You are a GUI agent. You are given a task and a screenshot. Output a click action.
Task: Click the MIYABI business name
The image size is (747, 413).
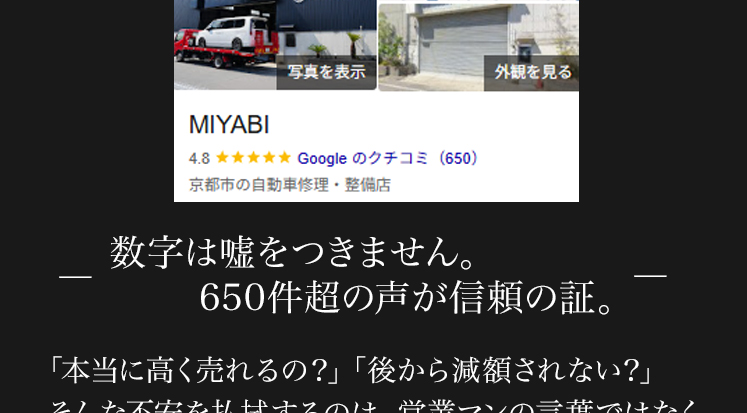tap(229, 125)
